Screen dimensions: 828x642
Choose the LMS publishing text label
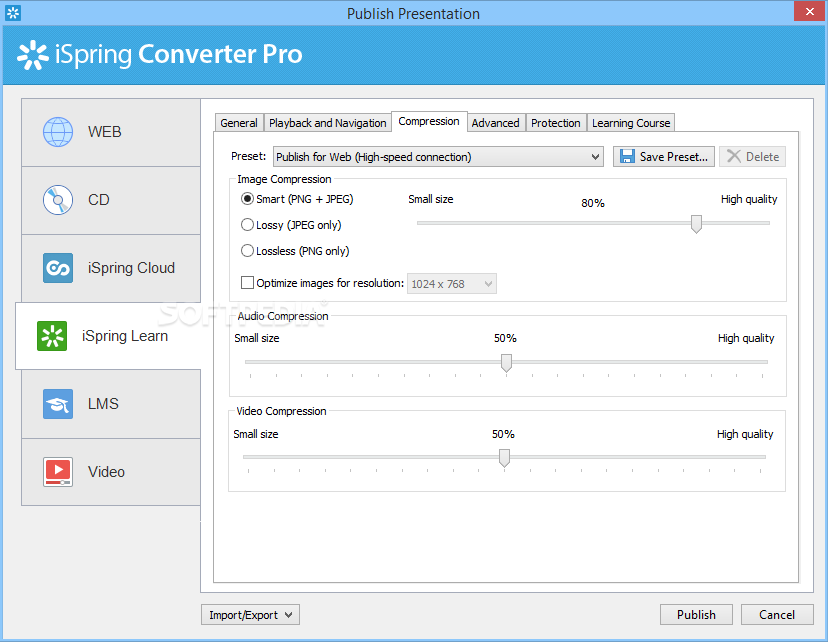tap(103, 404)
